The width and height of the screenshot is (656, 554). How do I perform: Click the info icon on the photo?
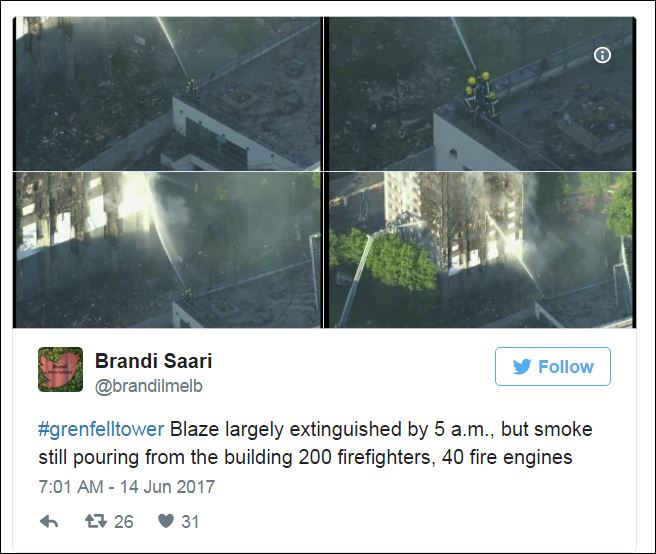pos(602,55)
